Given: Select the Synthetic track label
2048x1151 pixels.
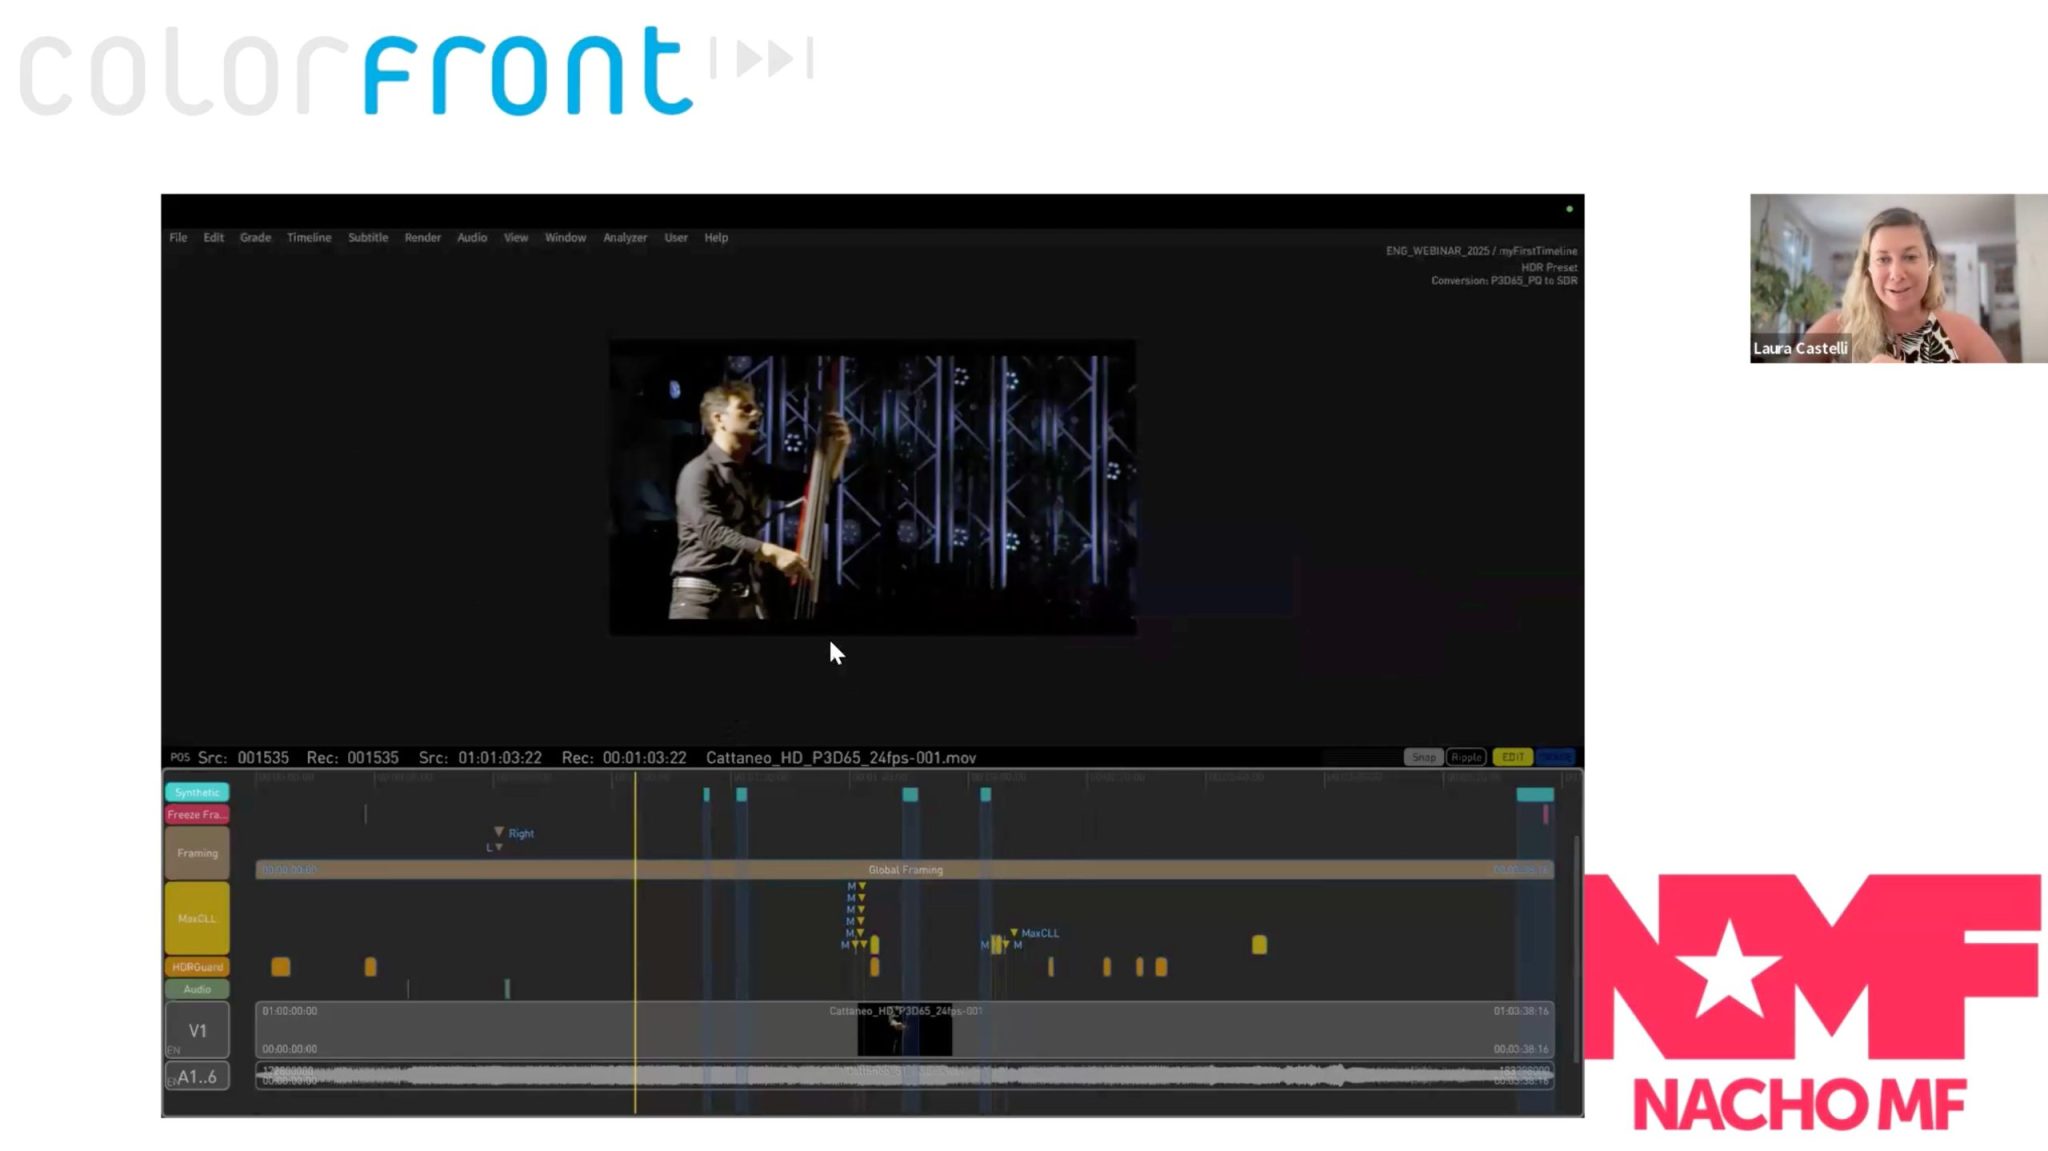Looking at the screenshot, I should pos(197,791).
